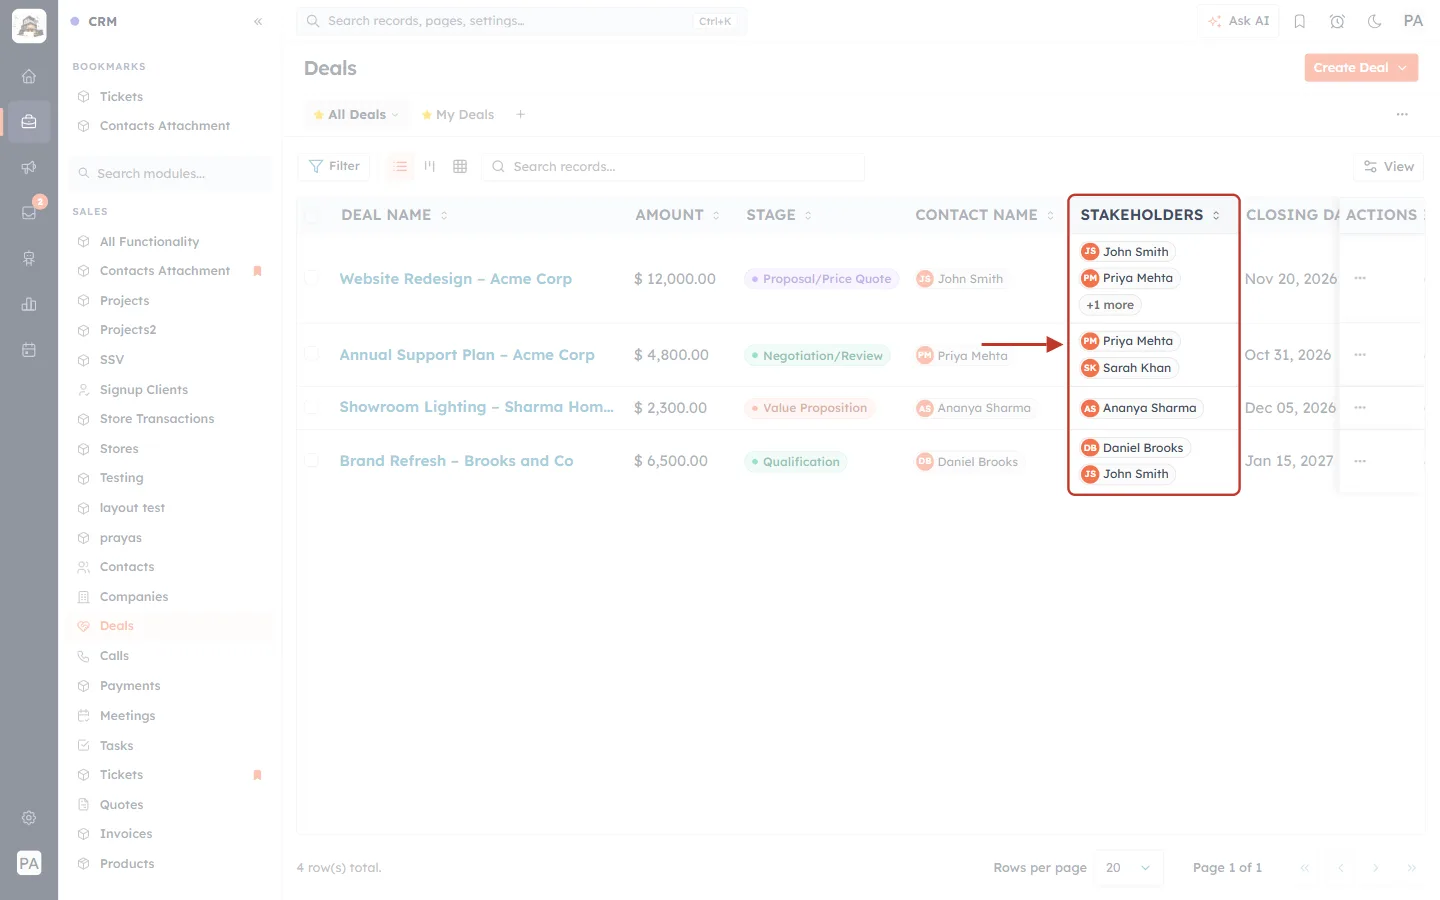
Task: Click the $ 2,300.00 amount cell
Action: coord(670,408)
